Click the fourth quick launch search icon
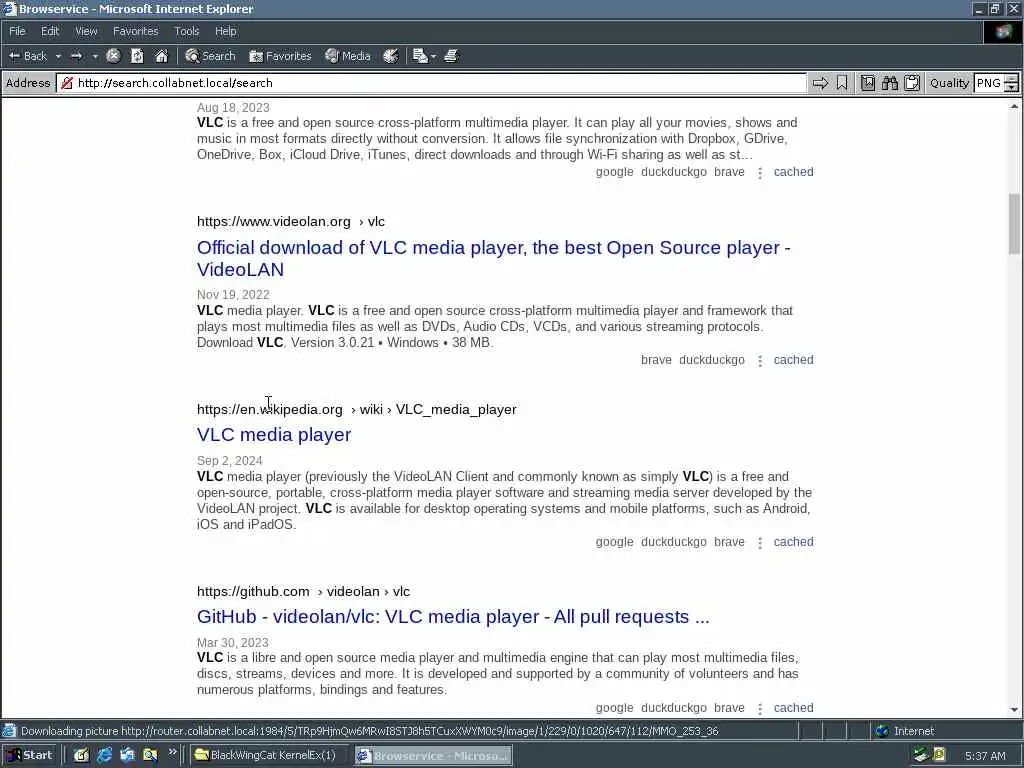This screenshot has height=768, width=1024. (150, 756)
